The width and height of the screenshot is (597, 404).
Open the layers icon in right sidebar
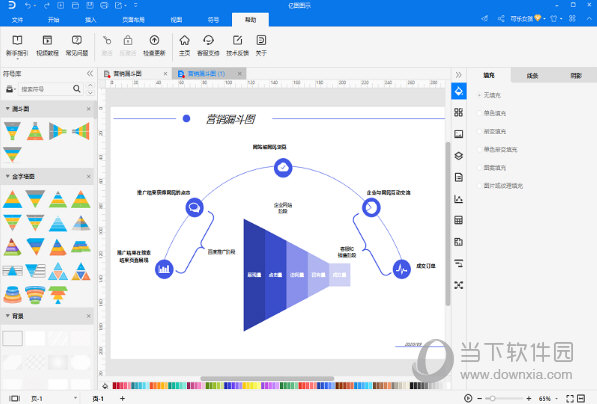coord(459,156)
